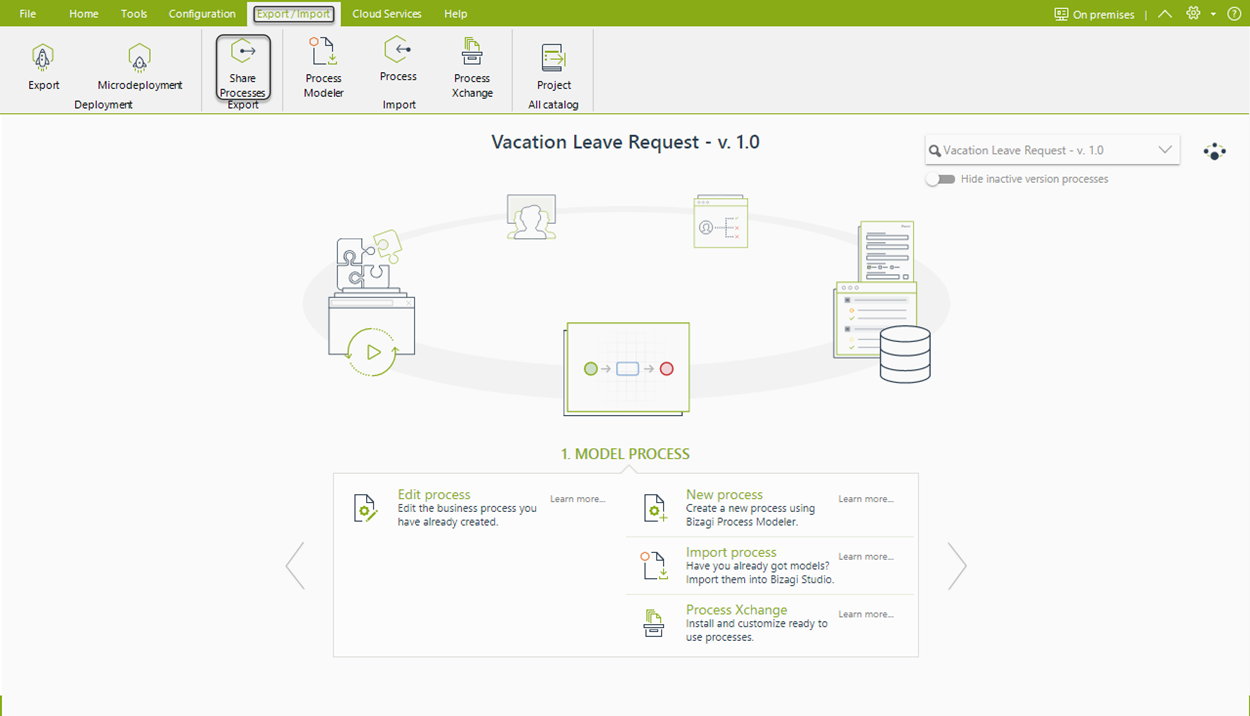1250x716 pixels.
Task: Click the Process import icon
Action: 398,50
